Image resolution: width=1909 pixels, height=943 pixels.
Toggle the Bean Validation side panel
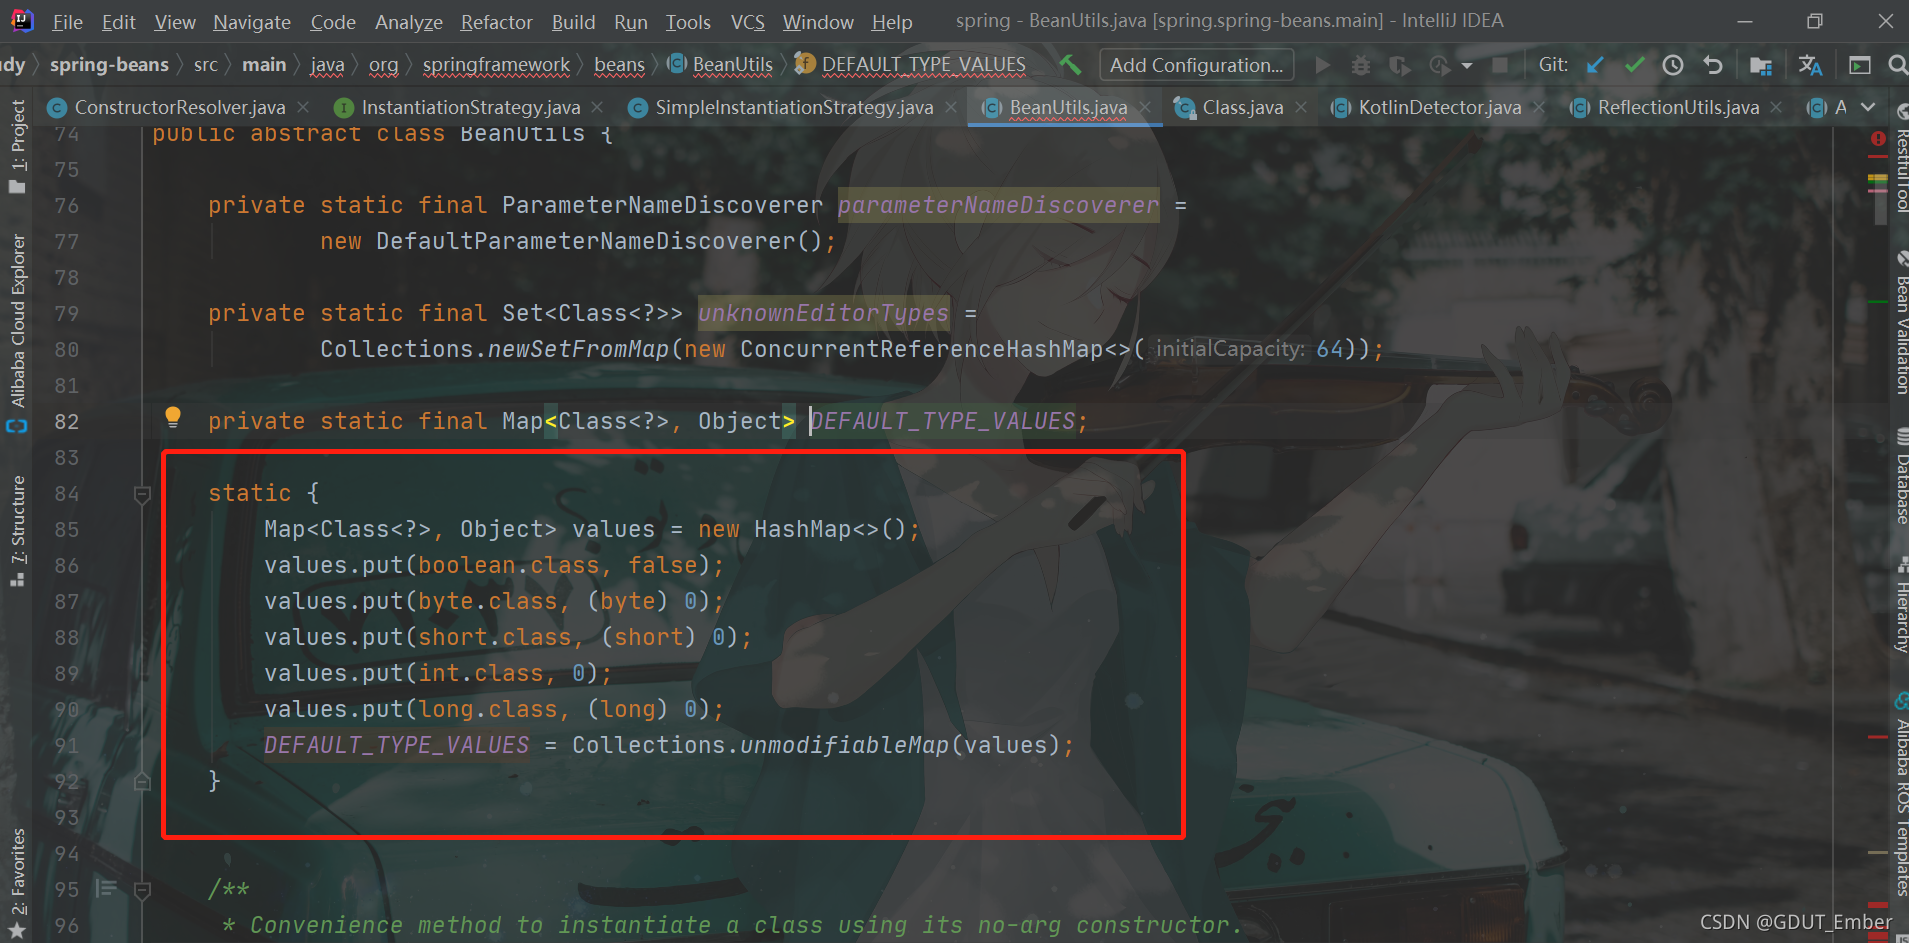[x=1900, y=322]
